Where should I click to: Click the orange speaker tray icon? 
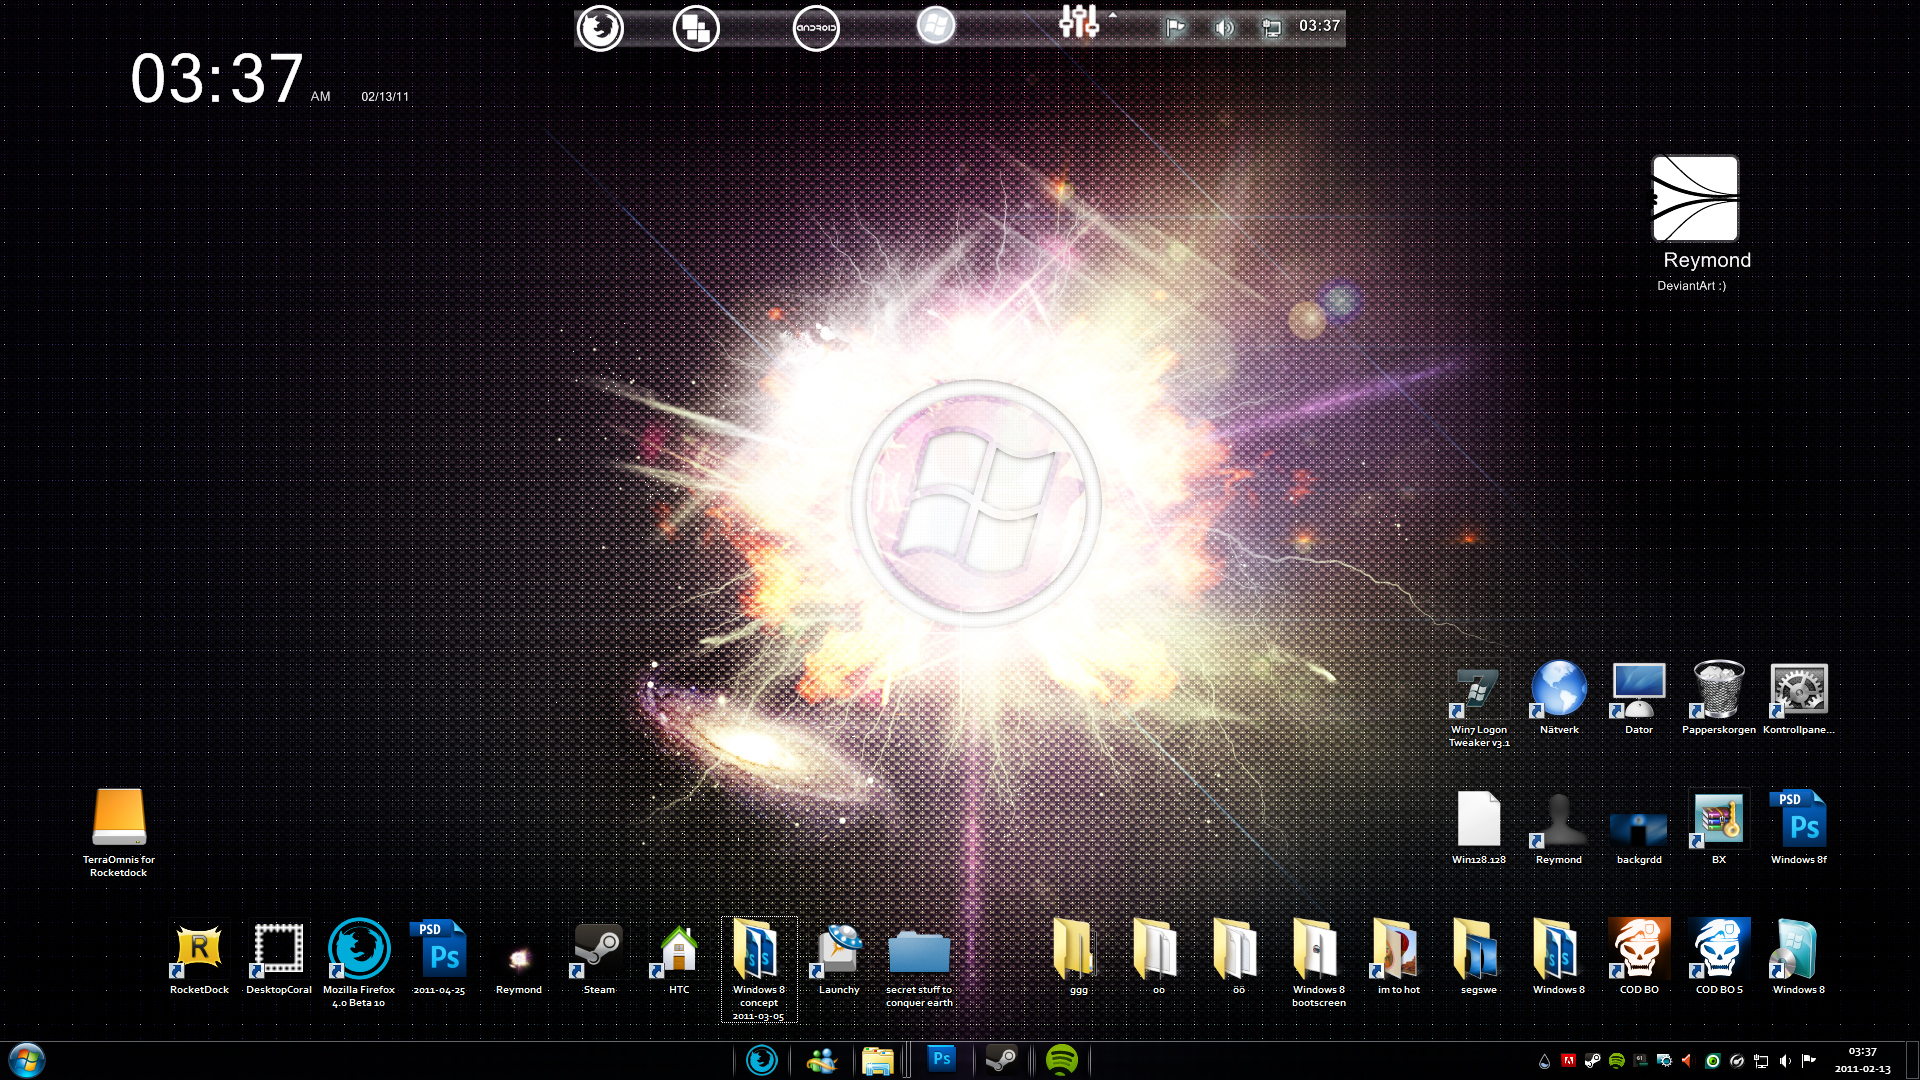(1687, 1061)
